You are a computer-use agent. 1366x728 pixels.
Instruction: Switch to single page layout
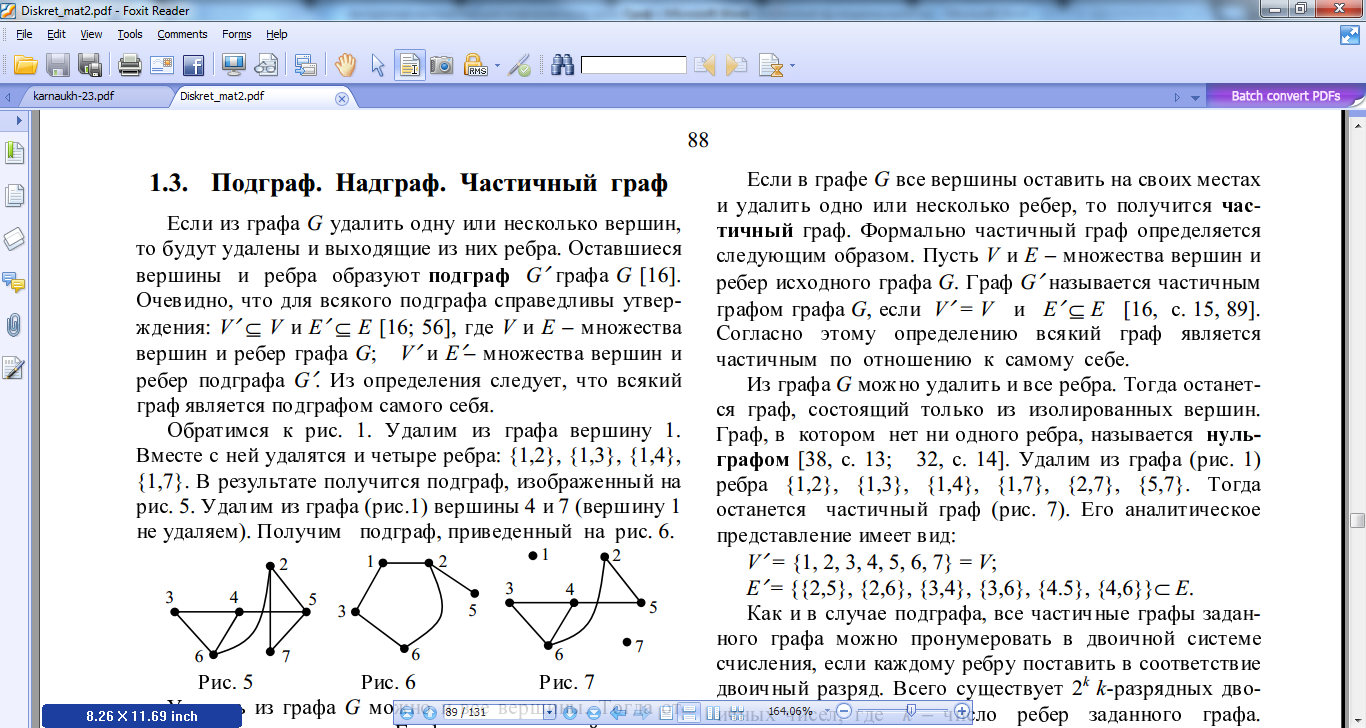(665, 712)
